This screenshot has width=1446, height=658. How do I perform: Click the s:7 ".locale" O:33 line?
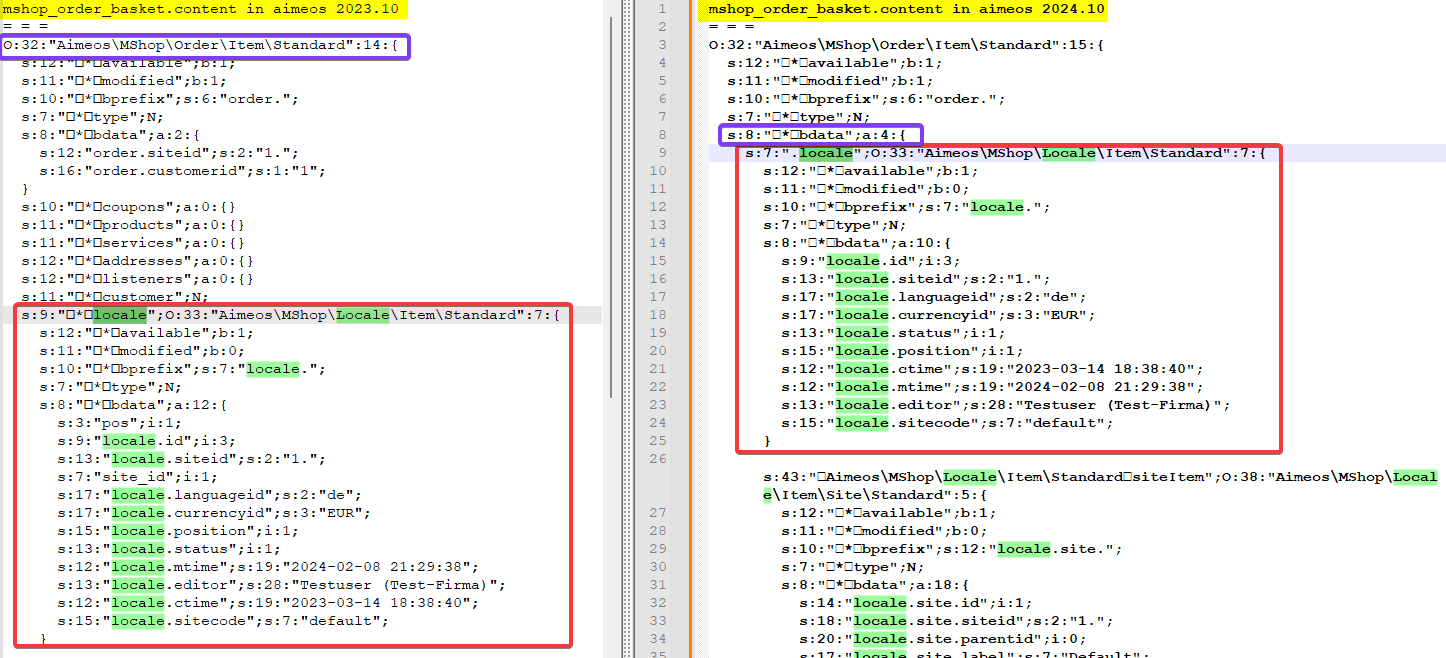[x=1006, y=153]
